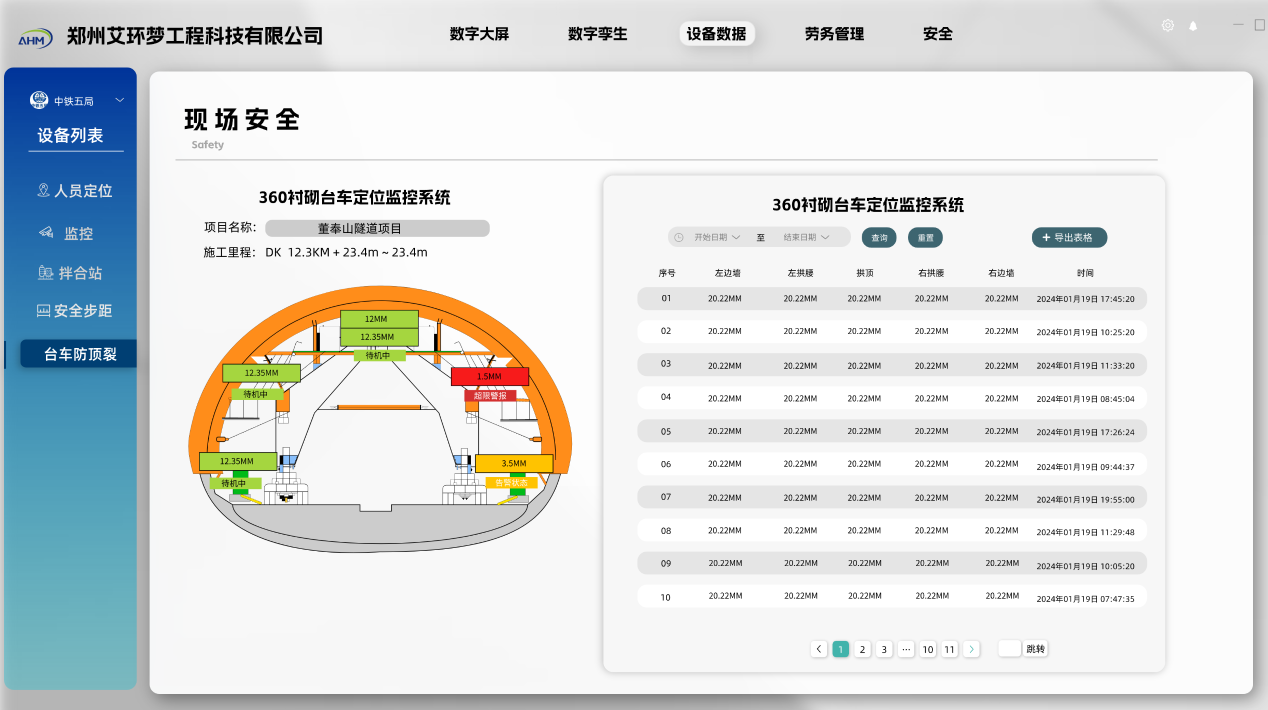
Task: Click the mixing plant icon beside 拌合站
Action: pyautogui.click(x=46, y=273)
